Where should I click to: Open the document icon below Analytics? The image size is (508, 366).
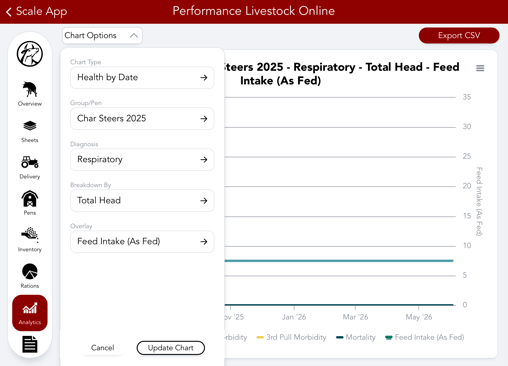point(30,344)
